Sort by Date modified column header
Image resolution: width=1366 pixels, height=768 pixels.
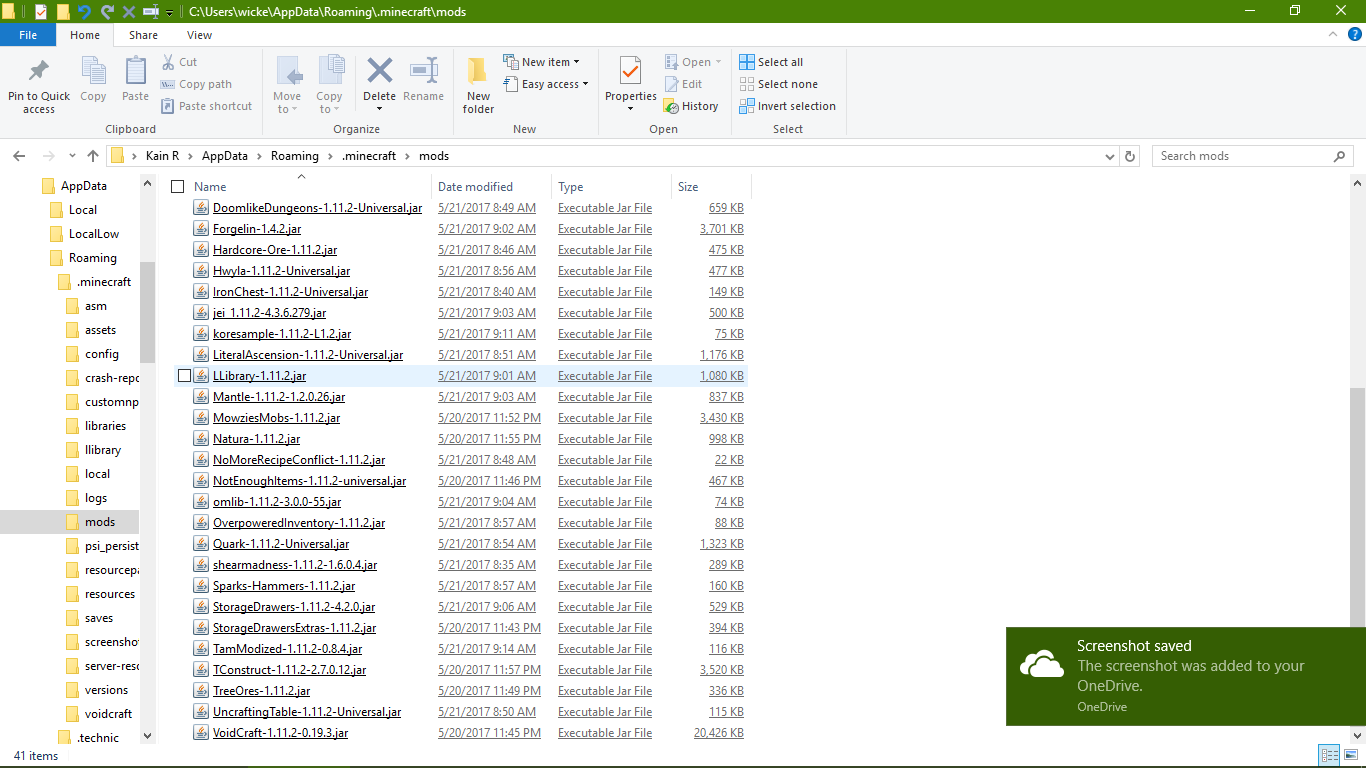pyautogui.click(x=492, y=187)
